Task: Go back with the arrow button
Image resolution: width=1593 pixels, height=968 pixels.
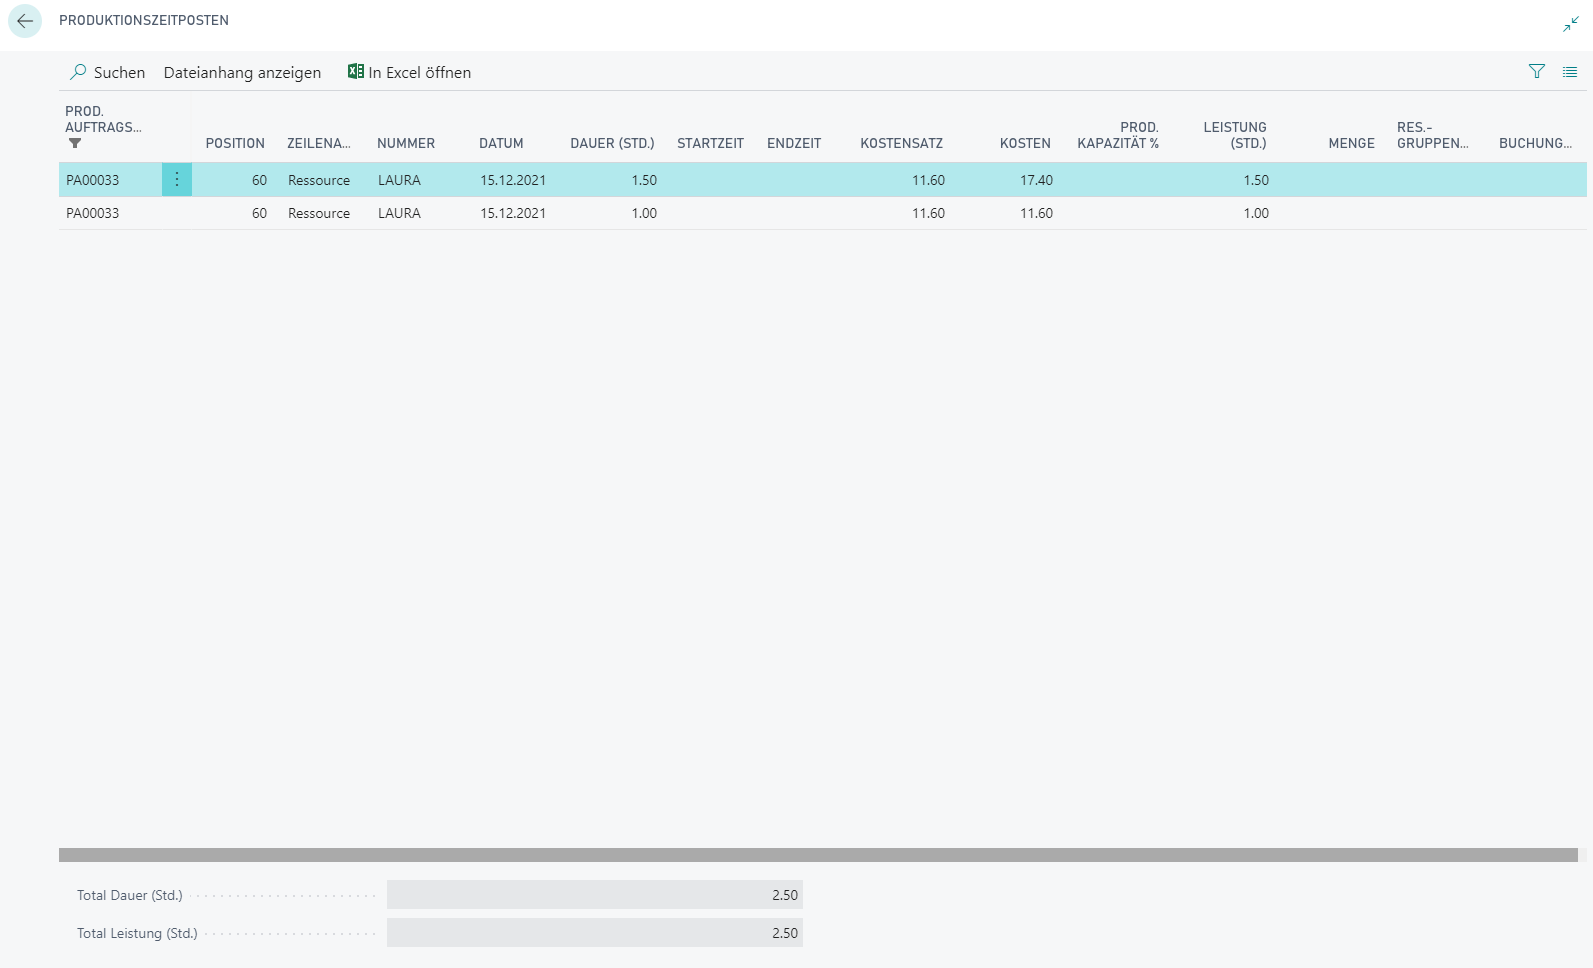Action: 25,21
